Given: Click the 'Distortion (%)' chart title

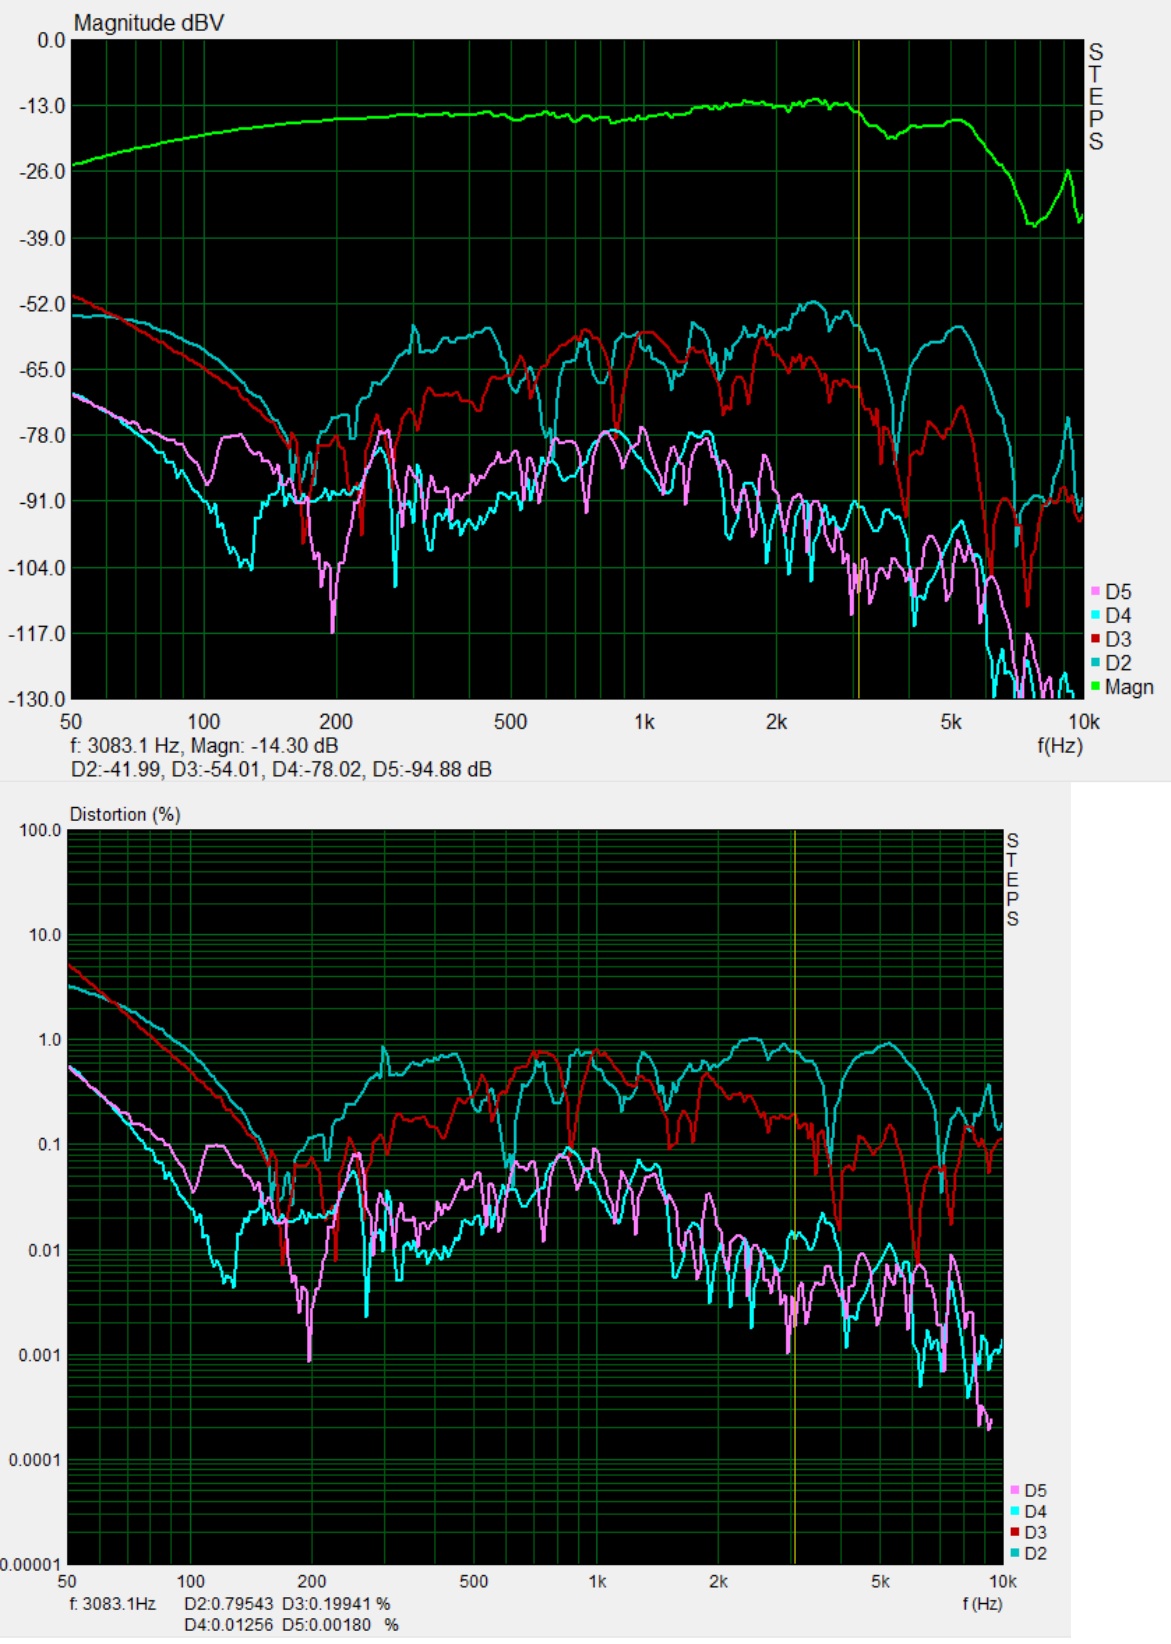Looking at the screenshot, I should coord(125,814).
